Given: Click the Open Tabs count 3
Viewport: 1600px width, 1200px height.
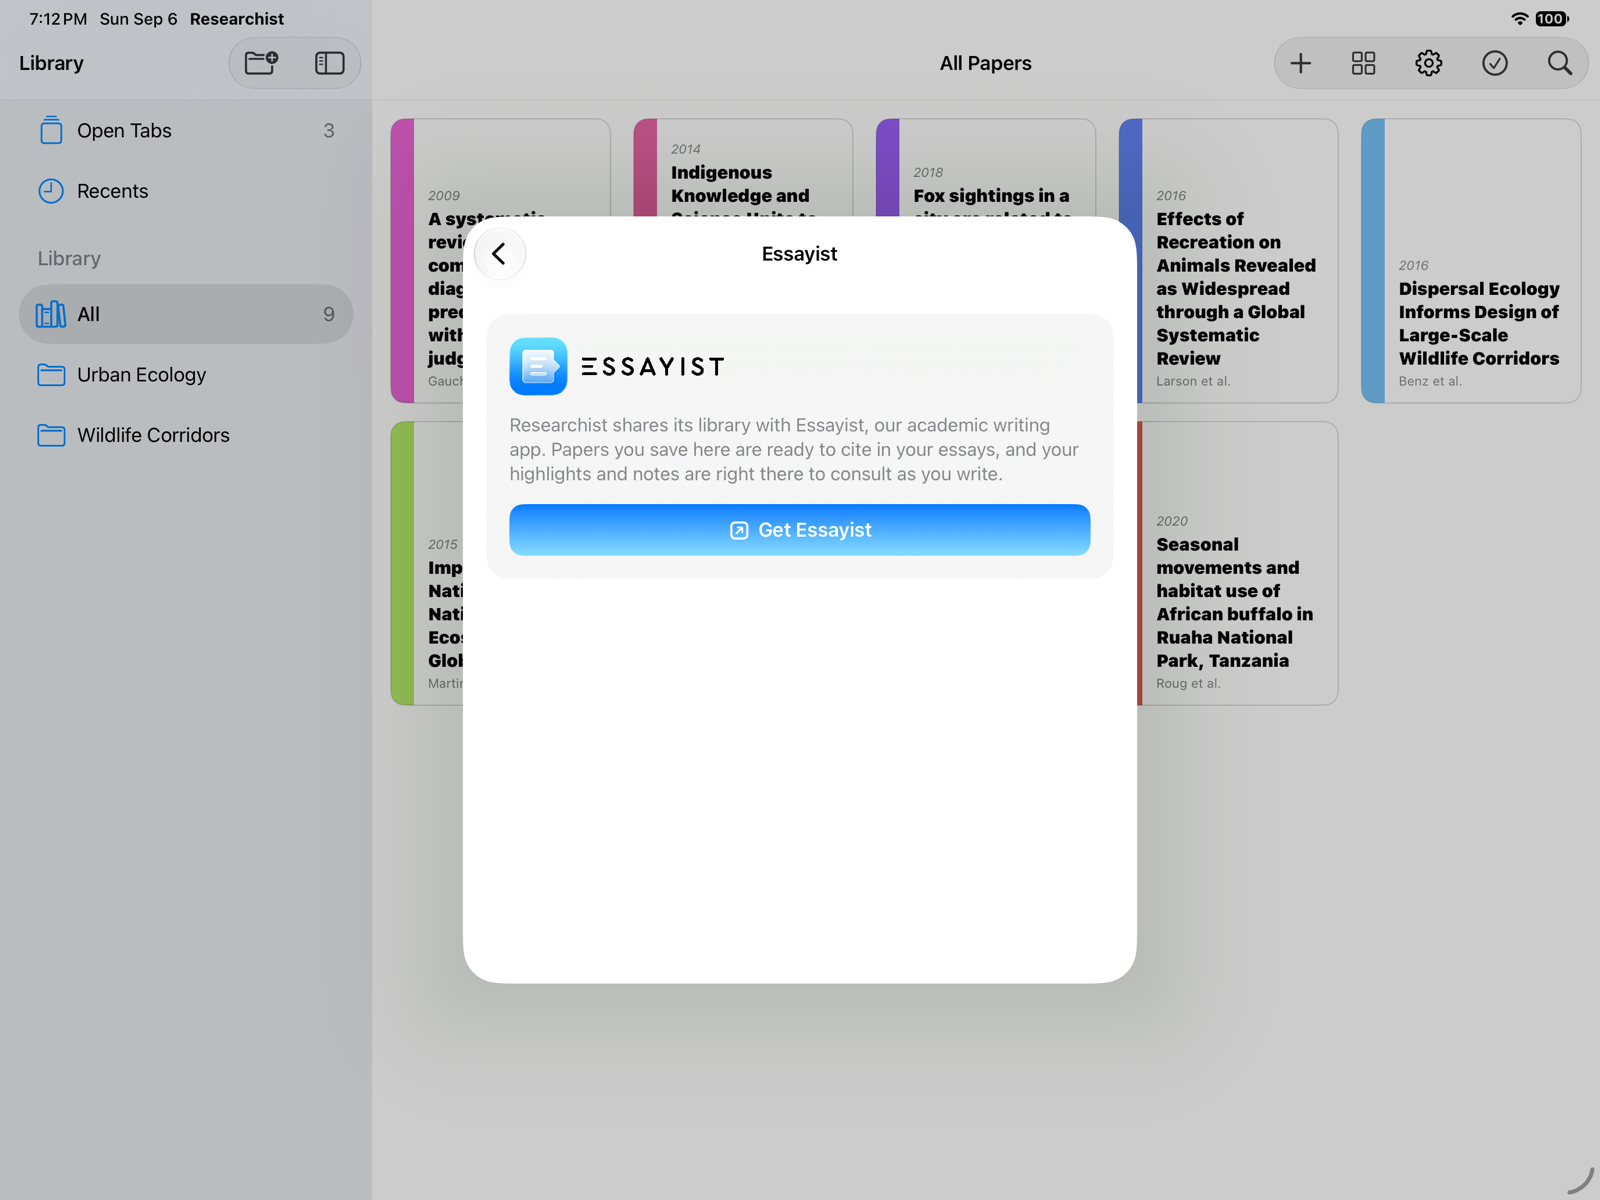Looking at the screenshot, I should 329,131.
